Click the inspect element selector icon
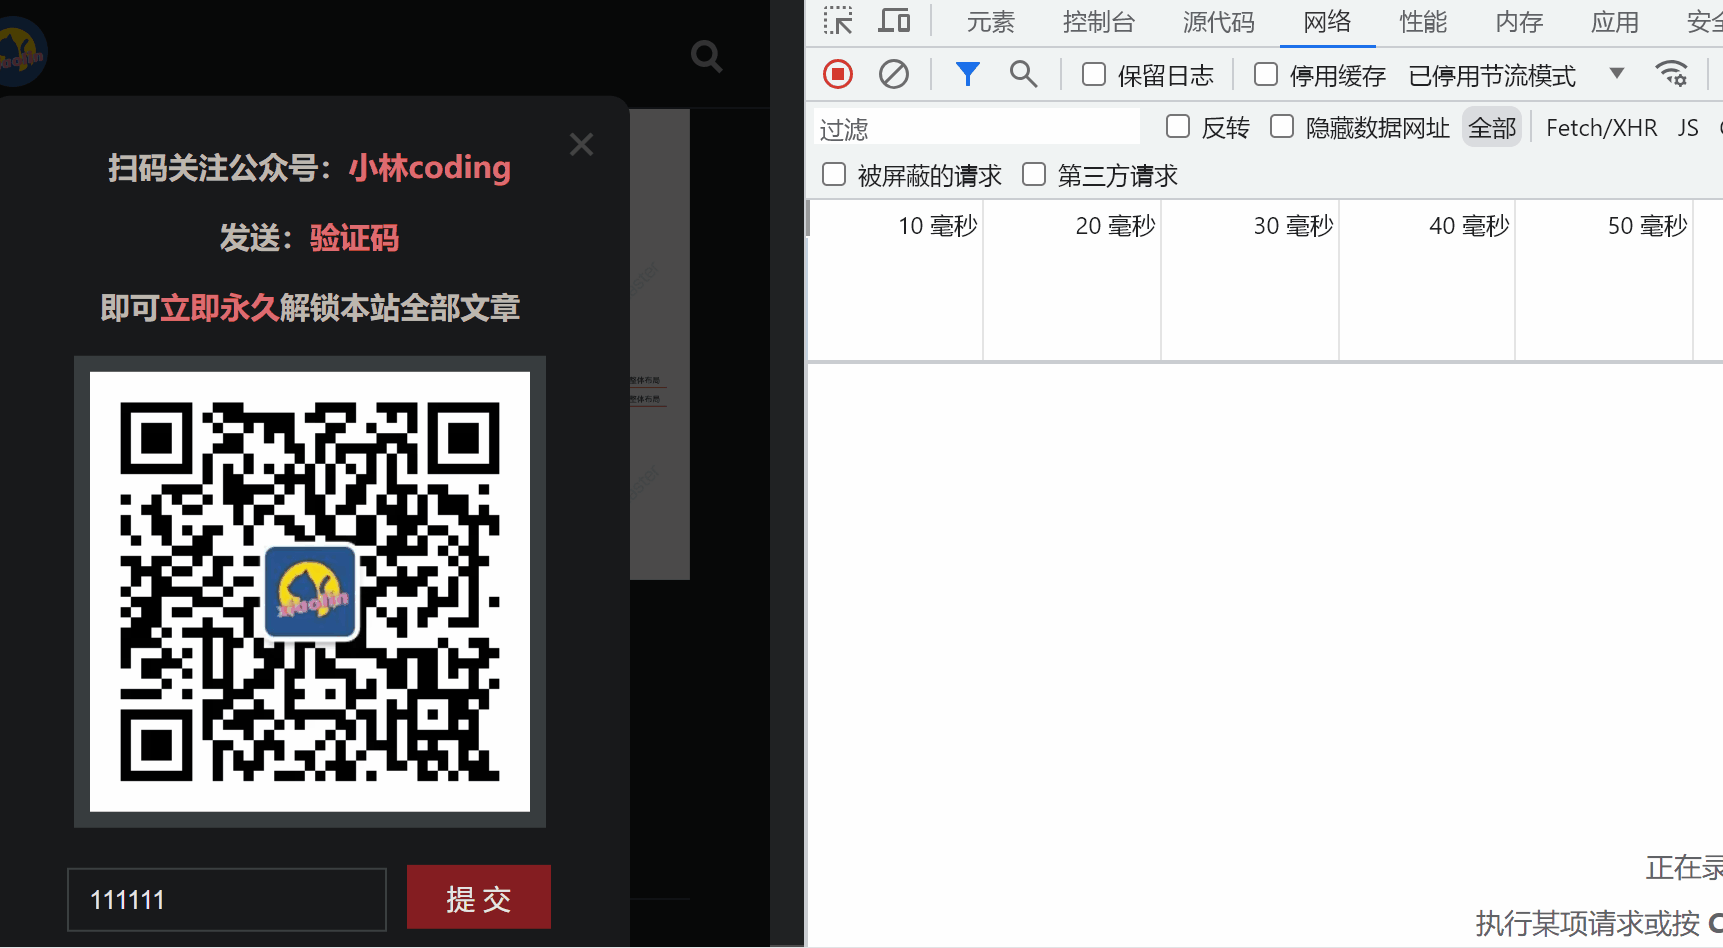Image resolution: width=1723 pixels, height=948 pixels. [838, 21]
